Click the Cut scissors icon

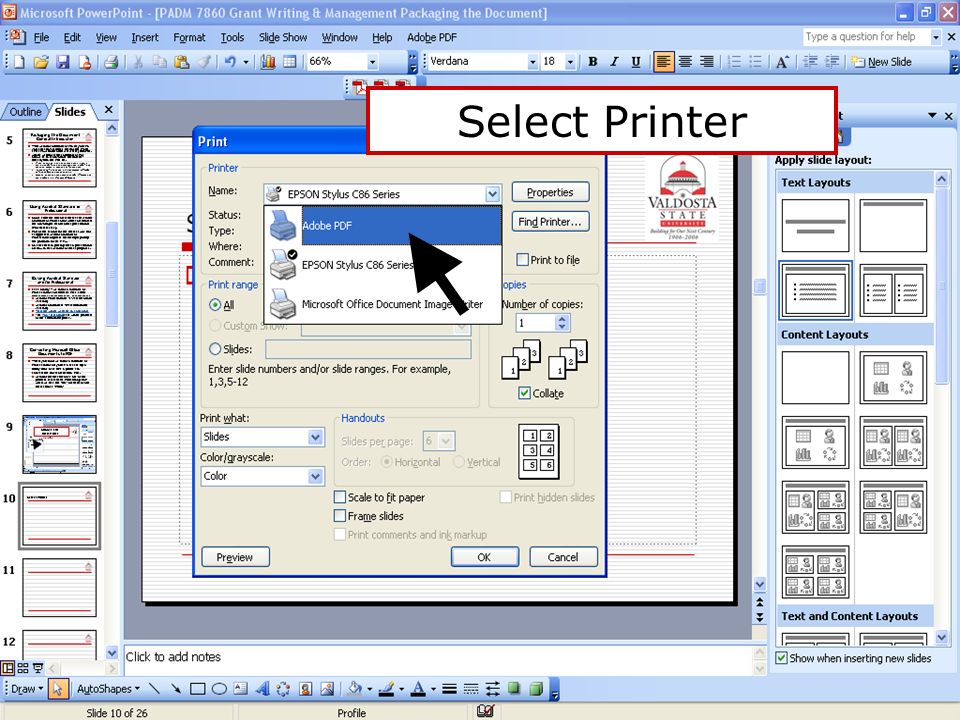point(138,62)
